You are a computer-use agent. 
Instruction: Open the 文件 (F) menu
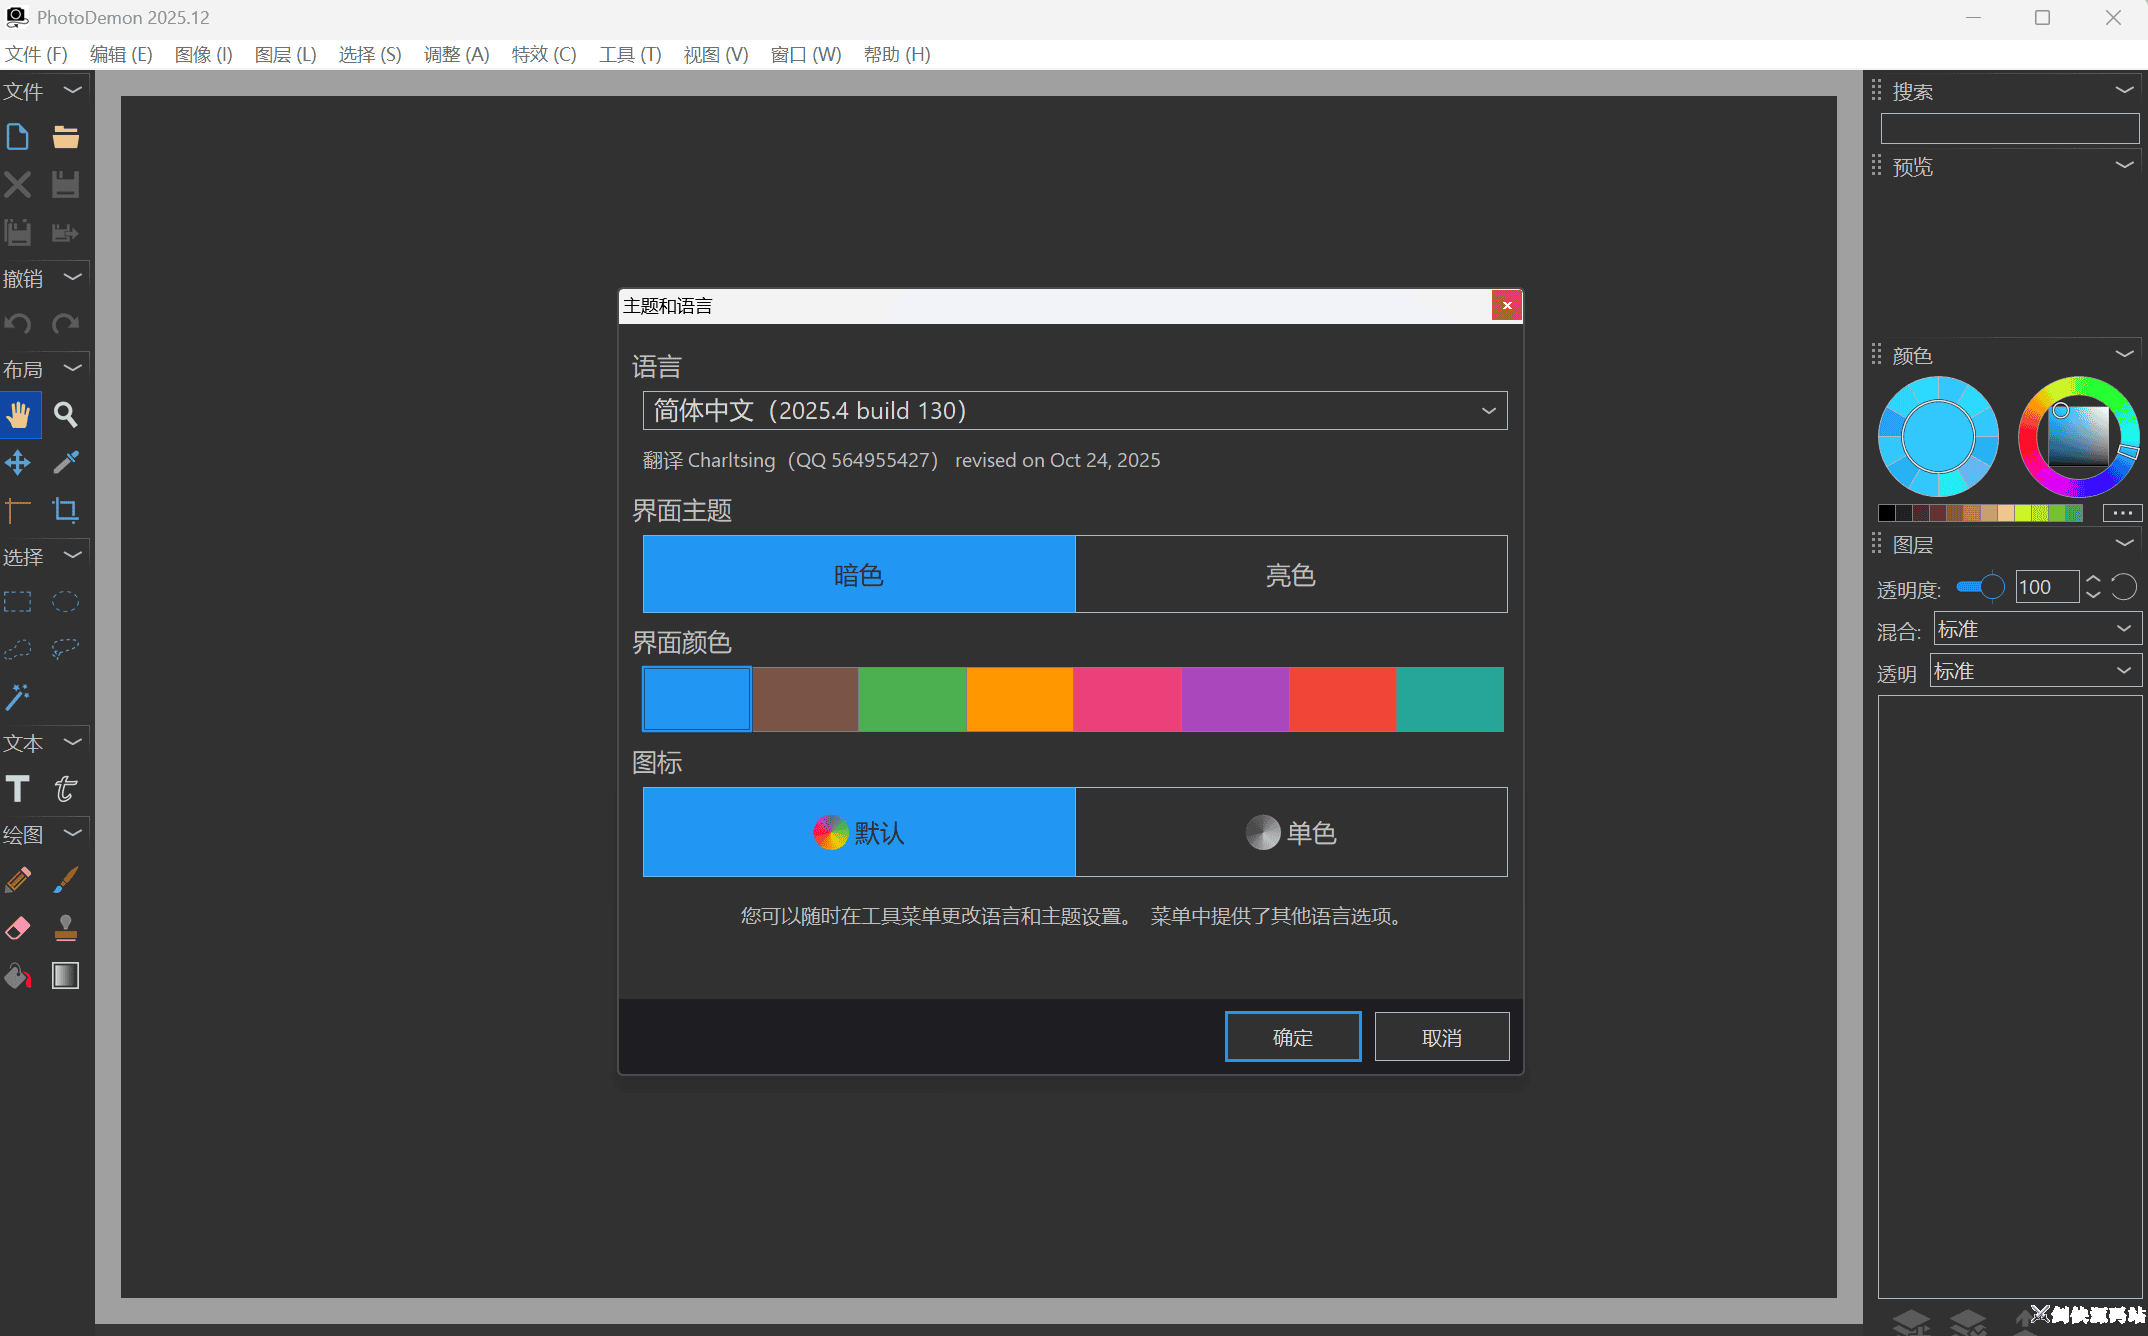[x=36, y=54]
